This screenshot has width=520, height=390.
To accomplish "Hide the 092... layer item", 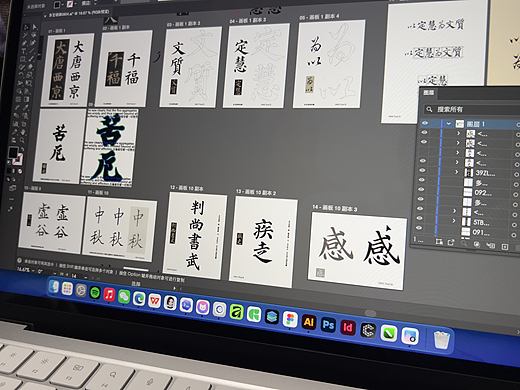I will pos(421,189).
